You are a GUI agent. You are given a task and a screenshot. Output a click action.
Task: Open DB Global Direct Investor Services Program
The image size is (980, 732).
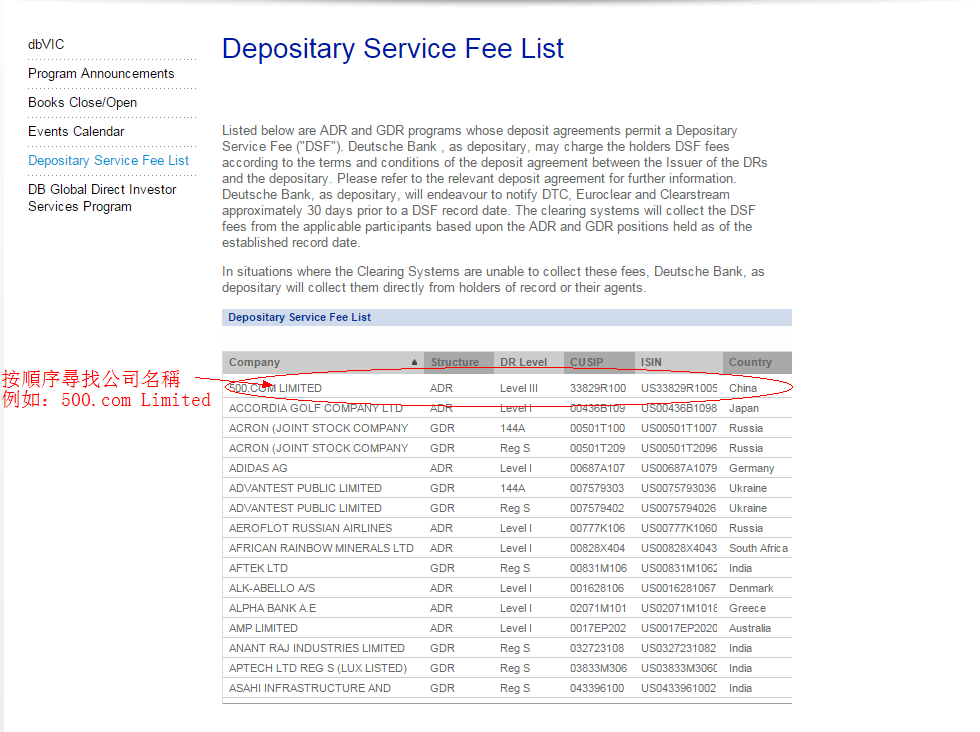(x=102, y=198)
